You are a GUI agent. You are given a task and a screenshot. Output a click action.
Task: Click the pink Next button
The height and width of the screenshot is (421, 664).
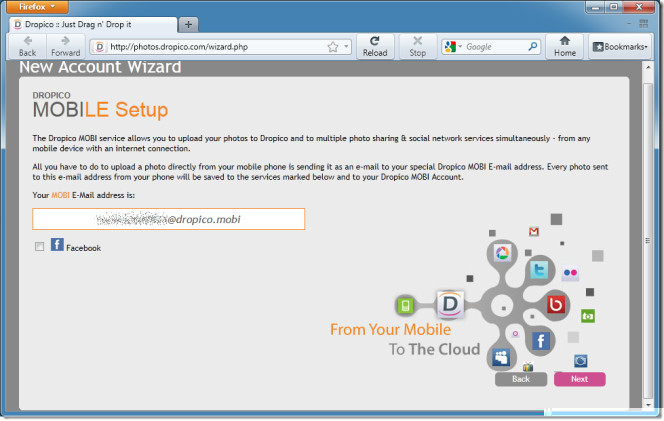point(579,379)
